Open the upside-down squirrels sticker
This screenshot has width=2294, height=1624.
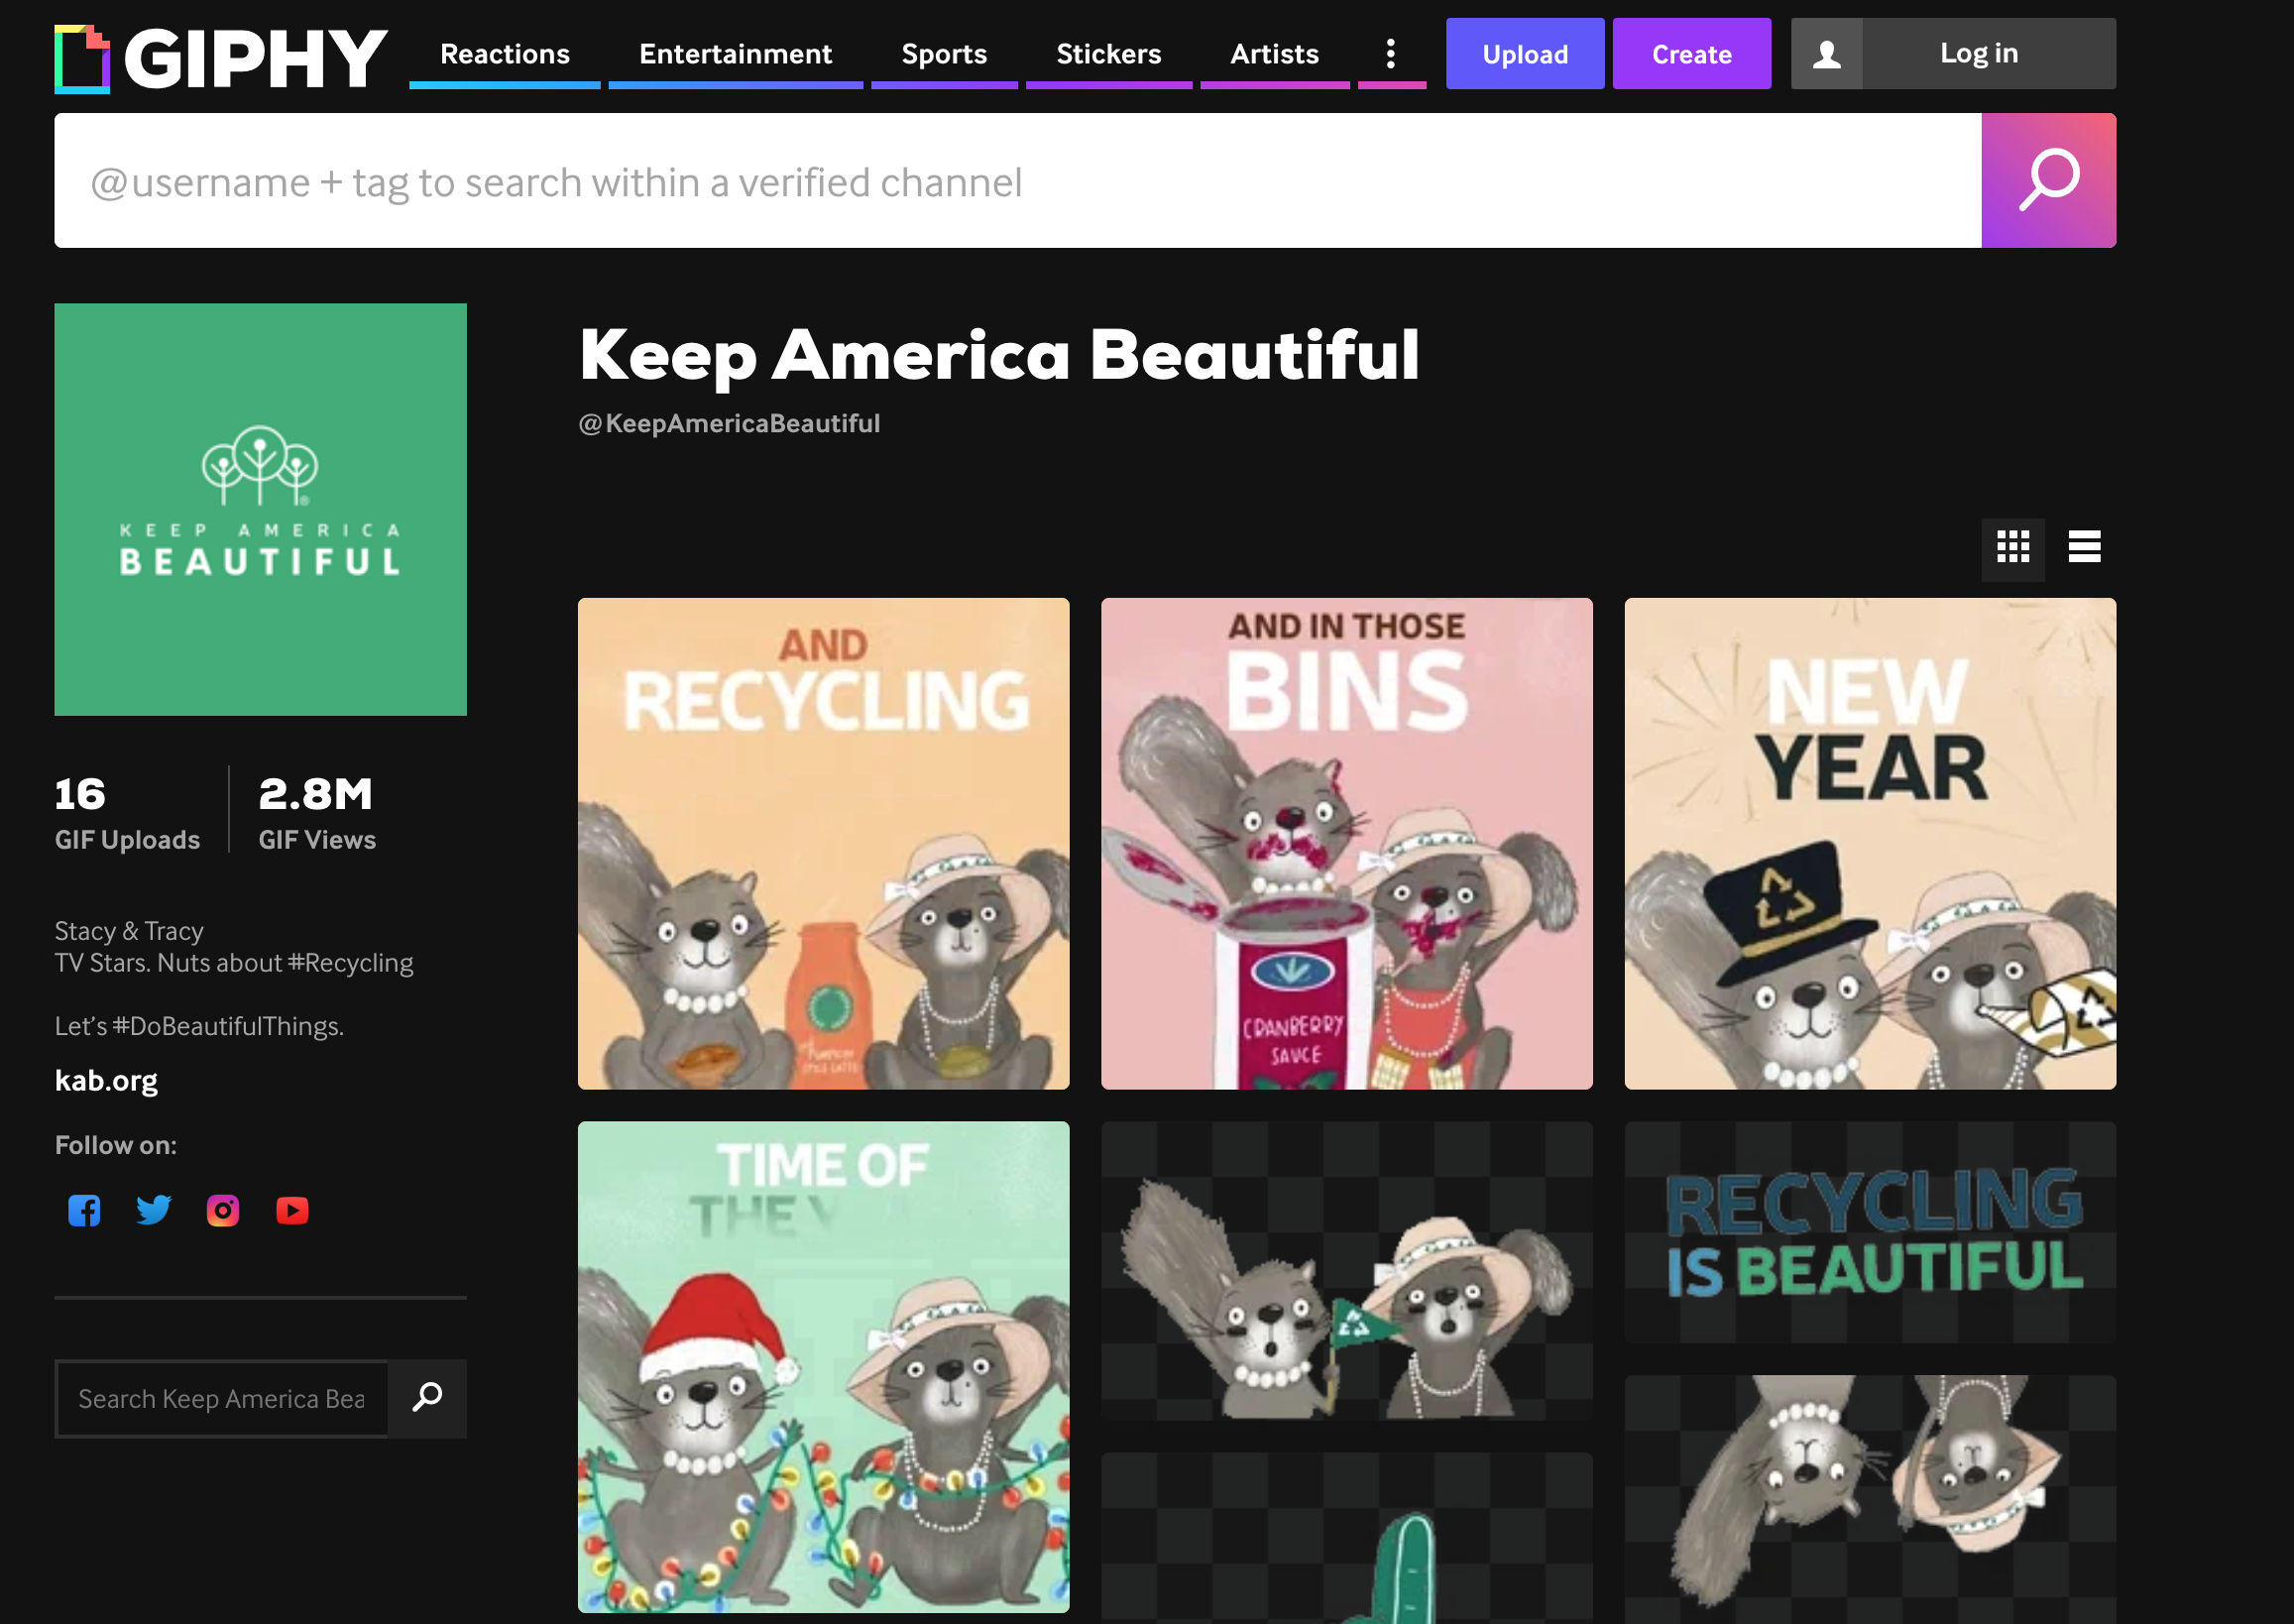[1870, 1499]
